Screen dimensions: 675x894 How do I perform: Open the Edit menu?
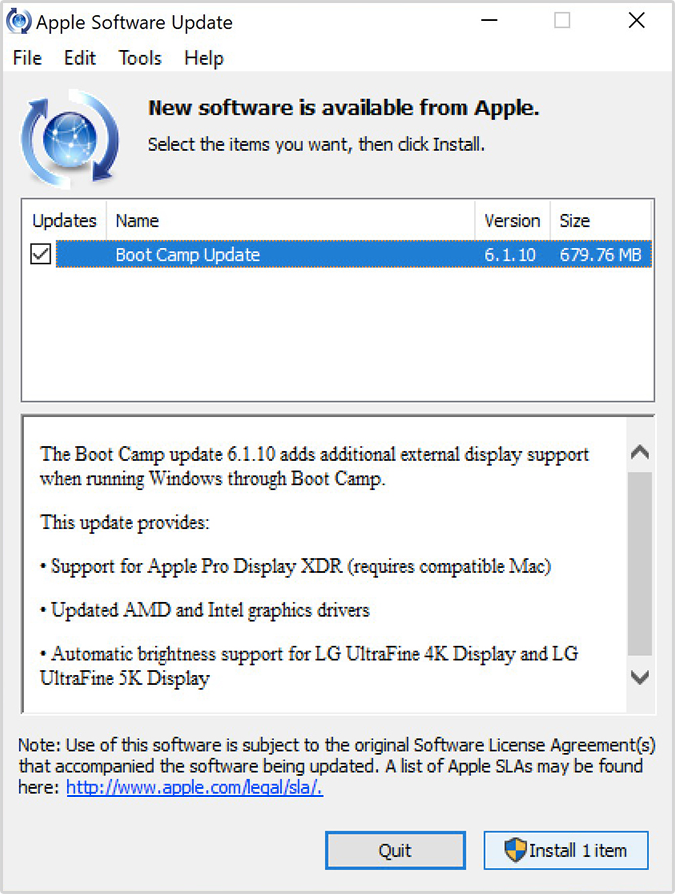pyautogui.click(x=80, y=58)
